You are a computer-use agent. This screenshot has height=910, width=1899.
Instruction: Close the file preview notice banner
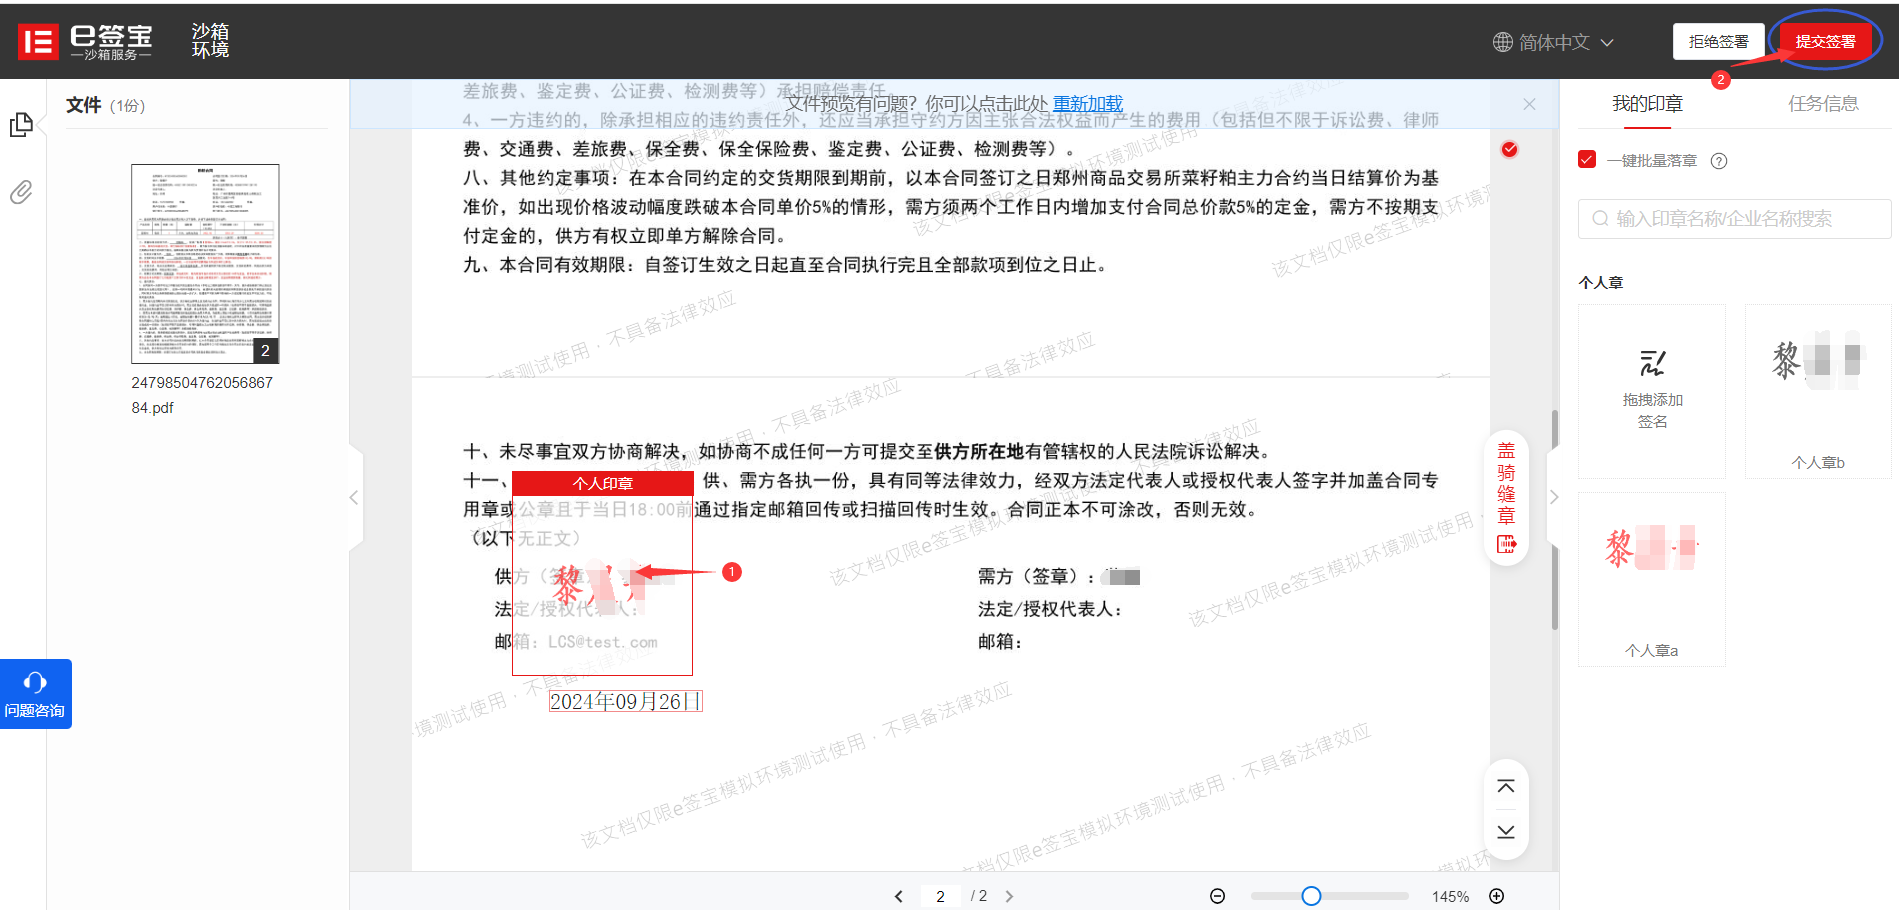point(1529,104)
